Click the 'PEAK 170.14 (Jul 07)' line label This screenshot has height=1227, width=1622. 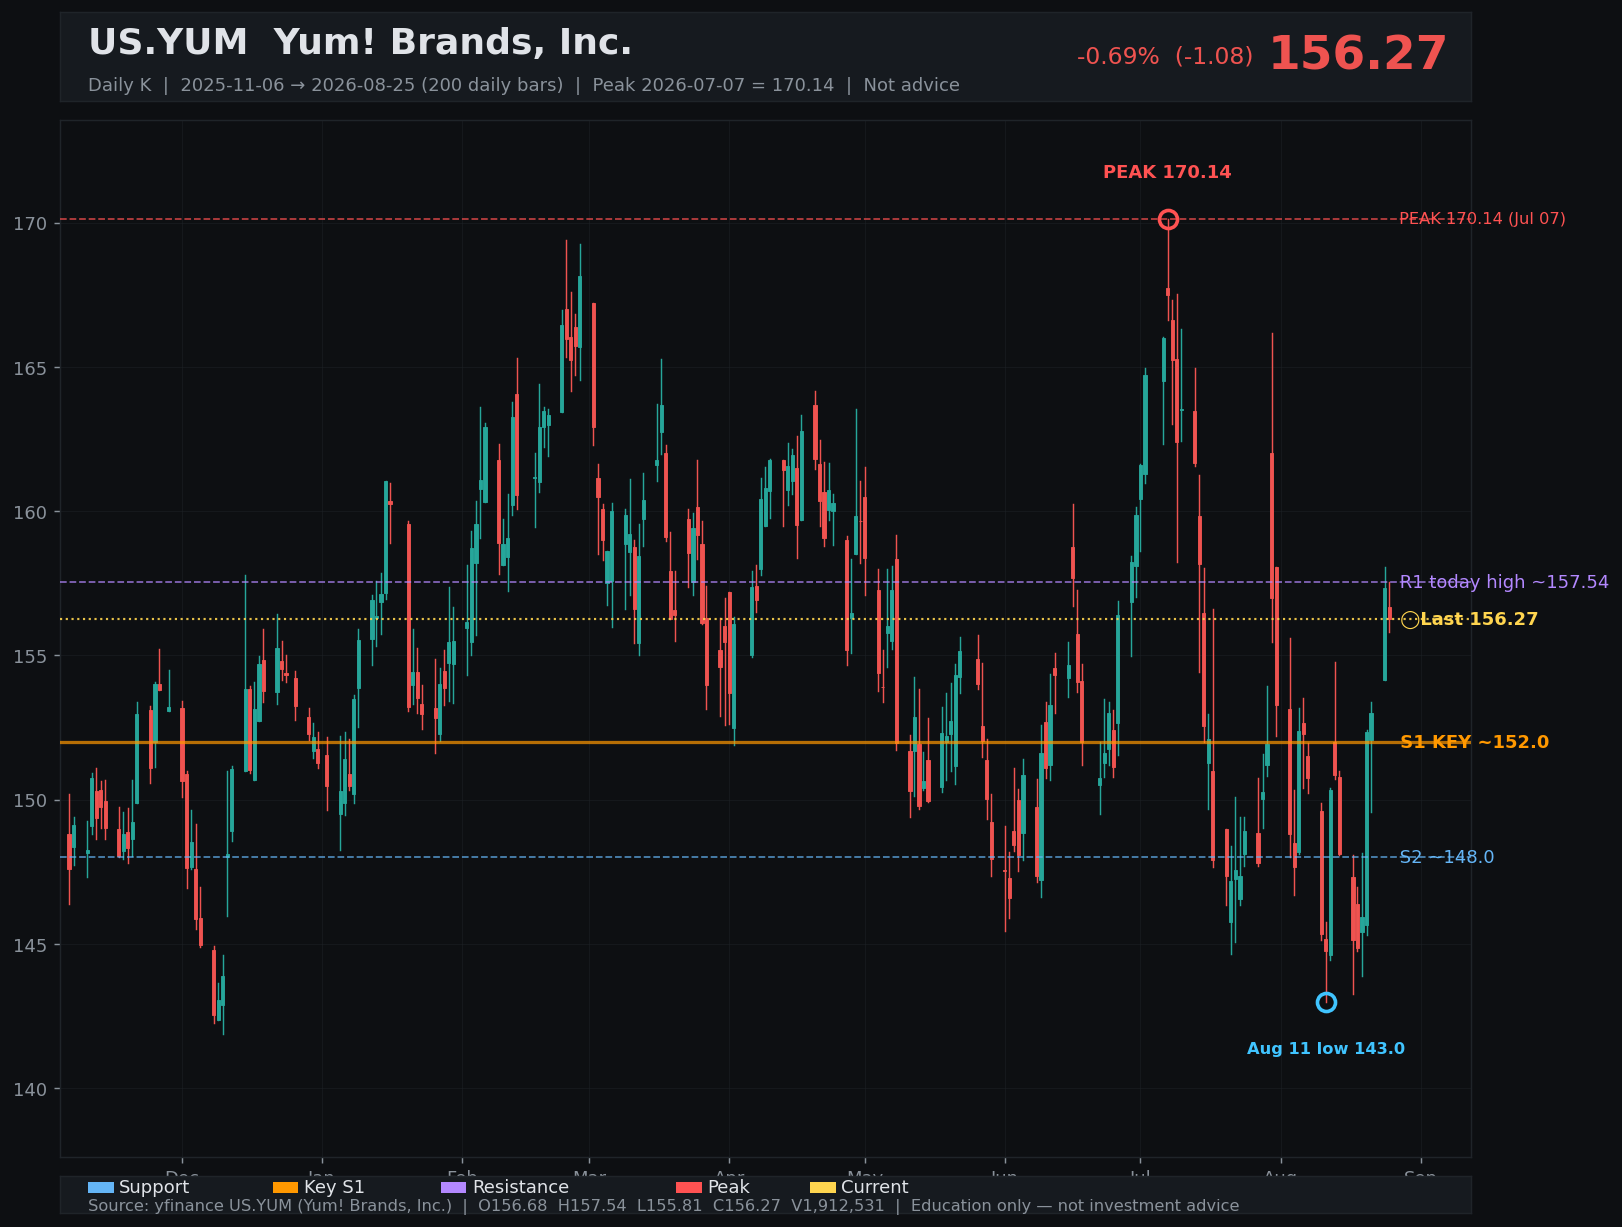coord(1482,219)
